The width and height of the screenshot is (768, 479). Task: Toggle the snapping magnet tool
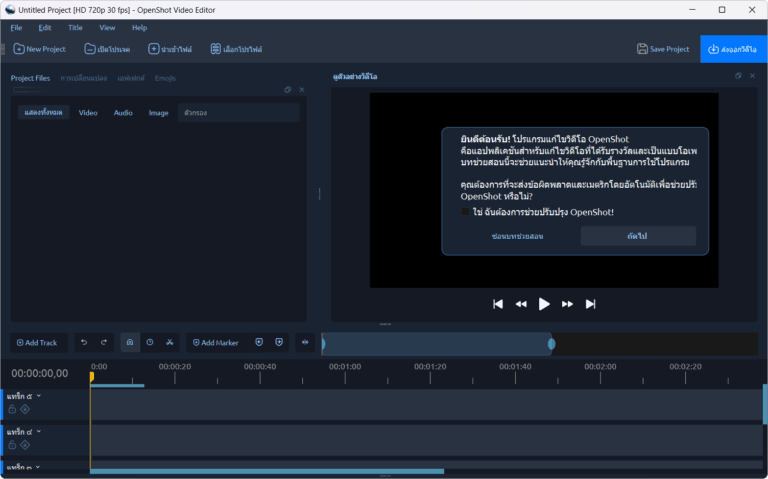pyautogui.click(x=130, y=342)
